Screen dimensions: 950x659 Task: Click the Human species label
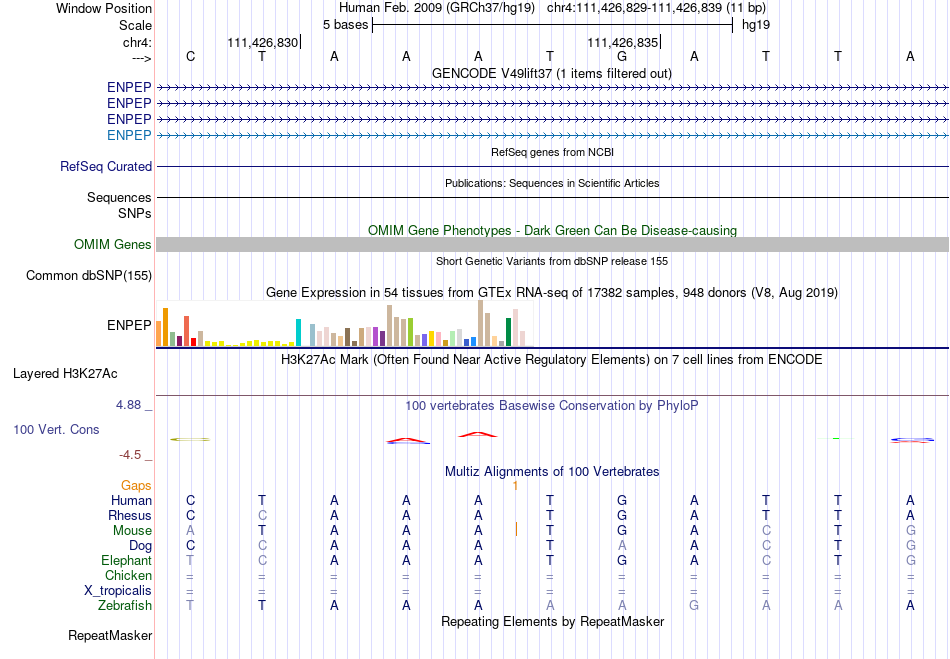pyautogui.click(x=131, y=500)
